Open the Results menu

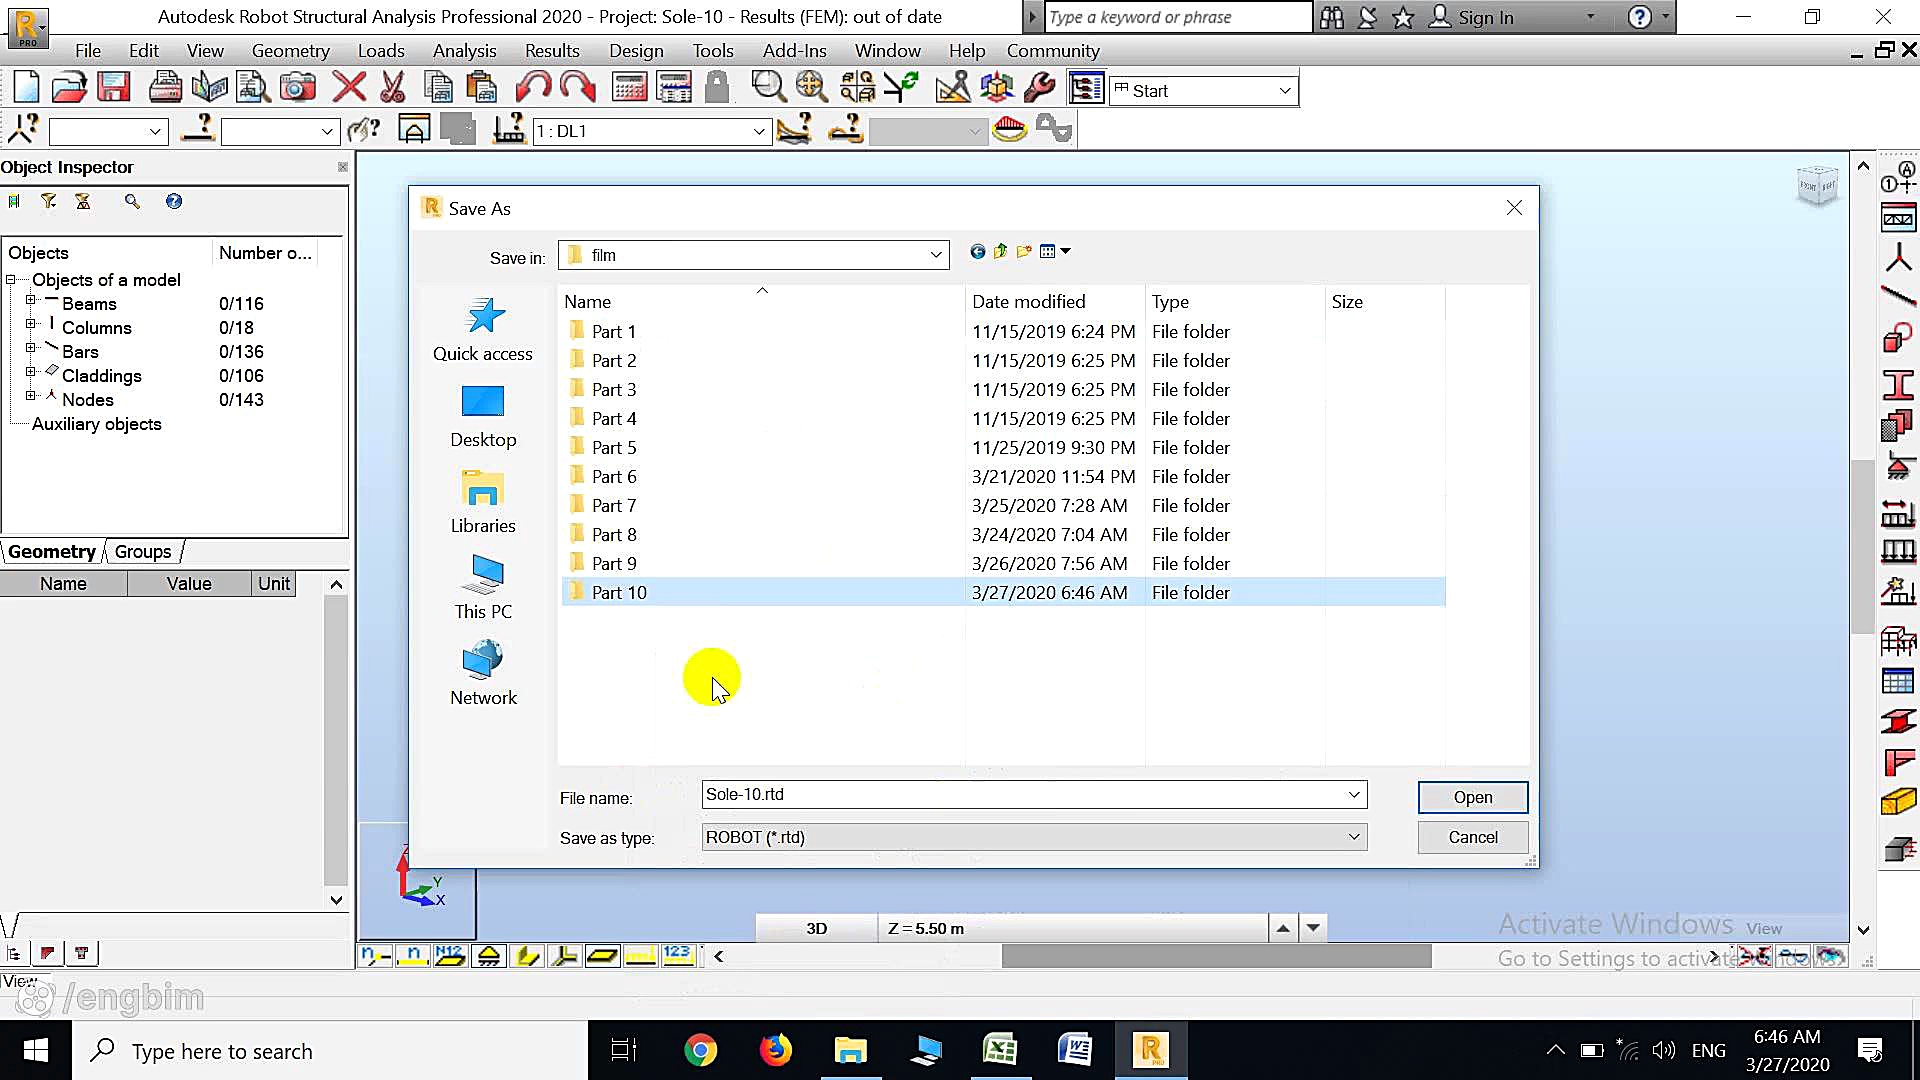click(x=552, y=51)
